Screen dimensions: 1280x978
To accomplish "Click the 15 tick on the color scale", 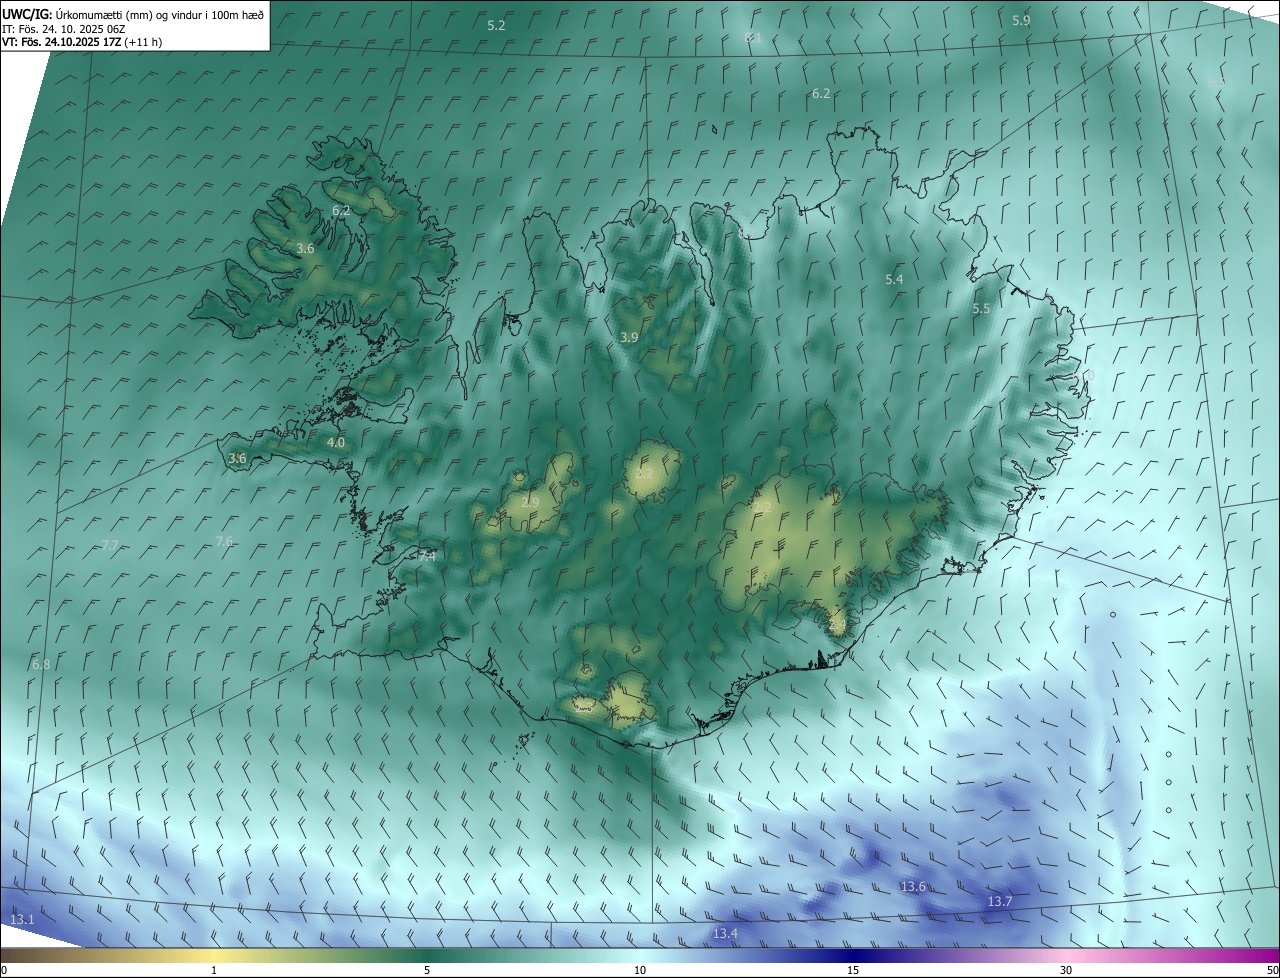I will click(853, 971).
